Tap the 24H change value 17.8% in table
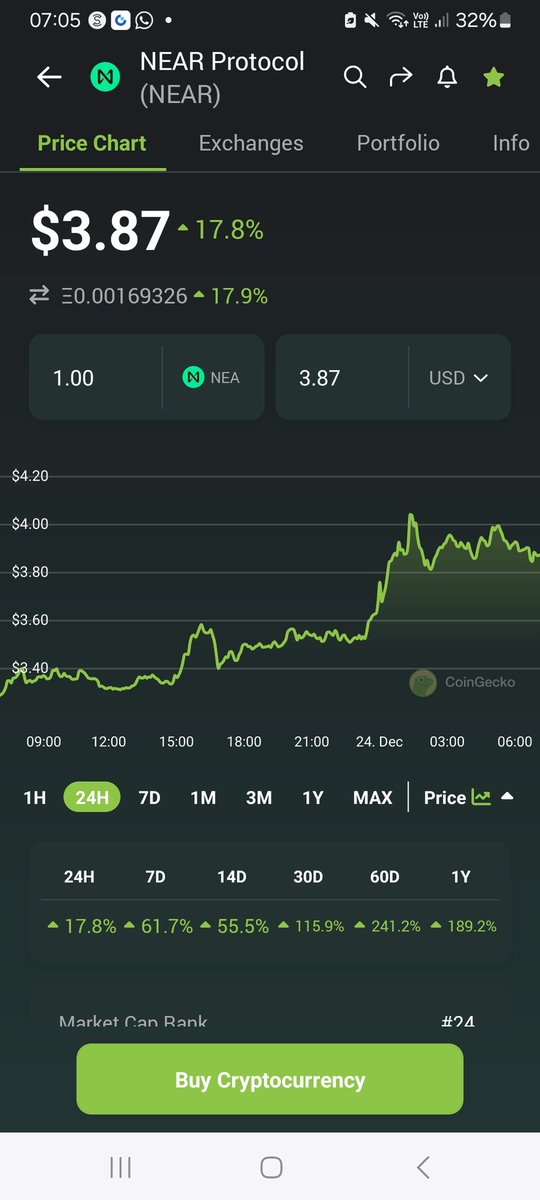 point(82,926)
